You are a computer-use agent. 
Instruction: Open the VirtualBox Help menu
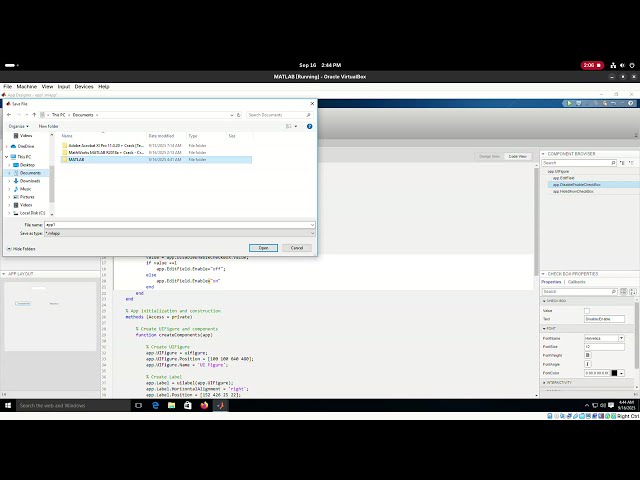point(104,87)
